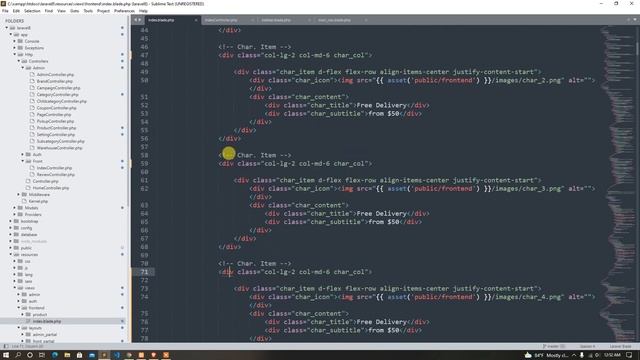Collapse the frontend folder

(x=19, y=308)
